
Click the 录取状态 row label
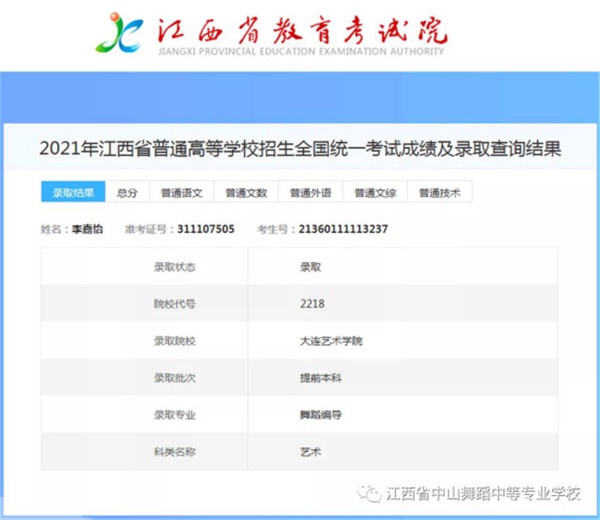point(175,267)
